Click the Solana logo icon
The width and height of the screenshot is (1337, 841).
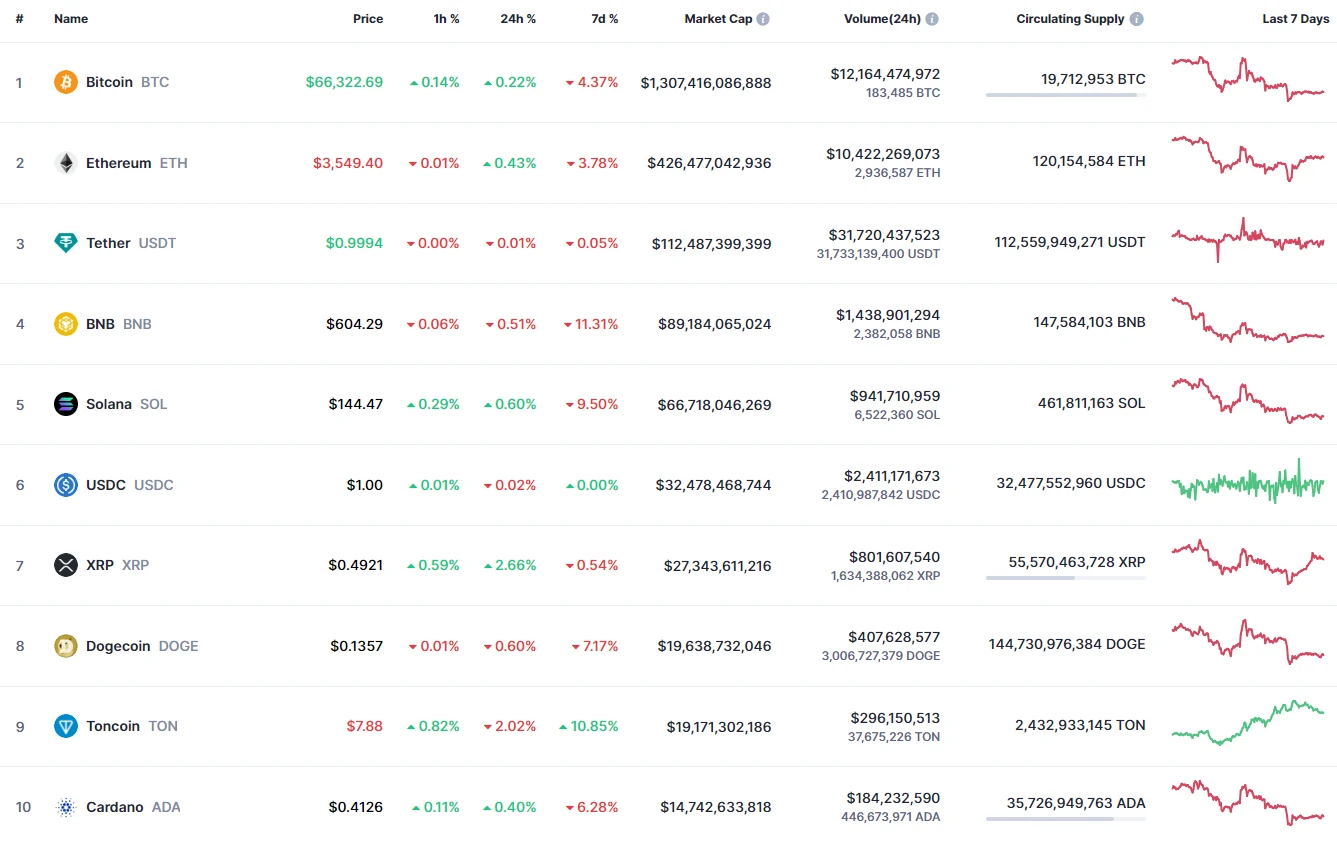coord(66,404)
